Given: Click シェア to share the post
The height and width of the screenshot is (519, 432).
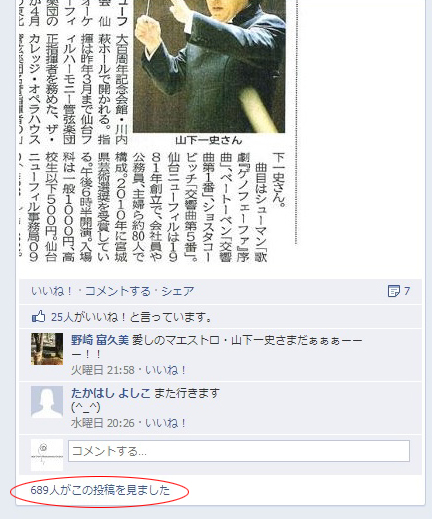Looking at the screenshot, I should (x=178, y=291).
